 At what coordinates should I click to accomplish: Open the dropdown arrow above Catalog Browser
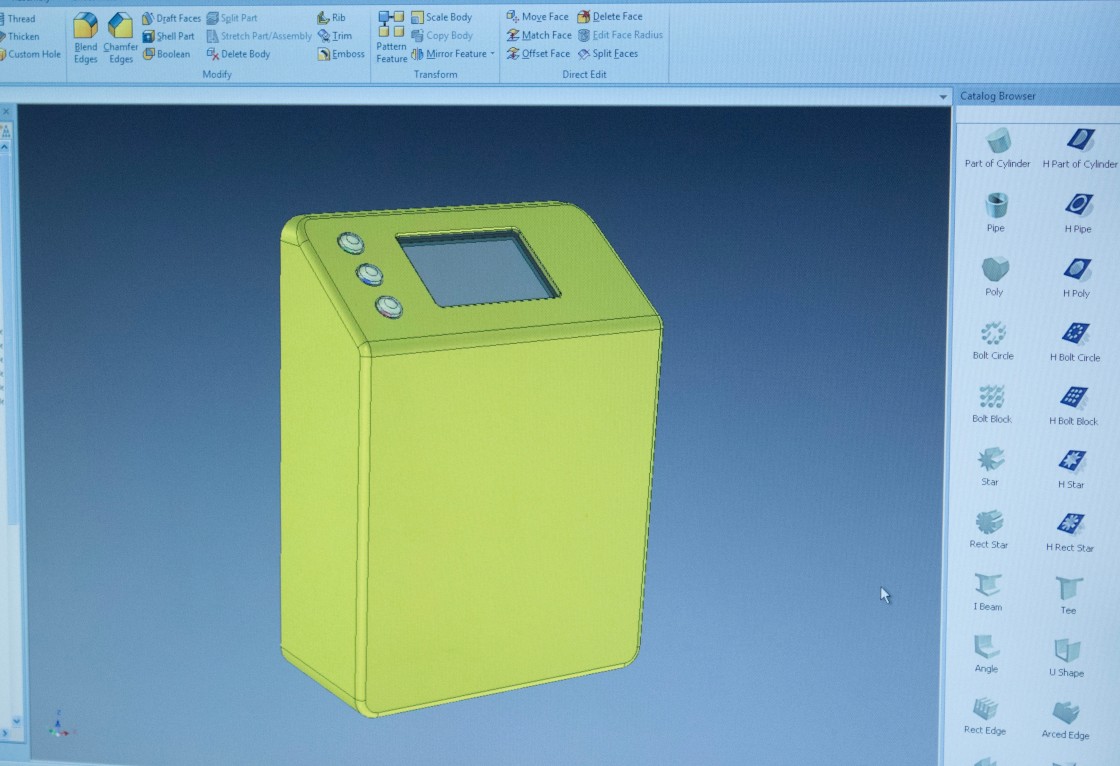(943, 97)
